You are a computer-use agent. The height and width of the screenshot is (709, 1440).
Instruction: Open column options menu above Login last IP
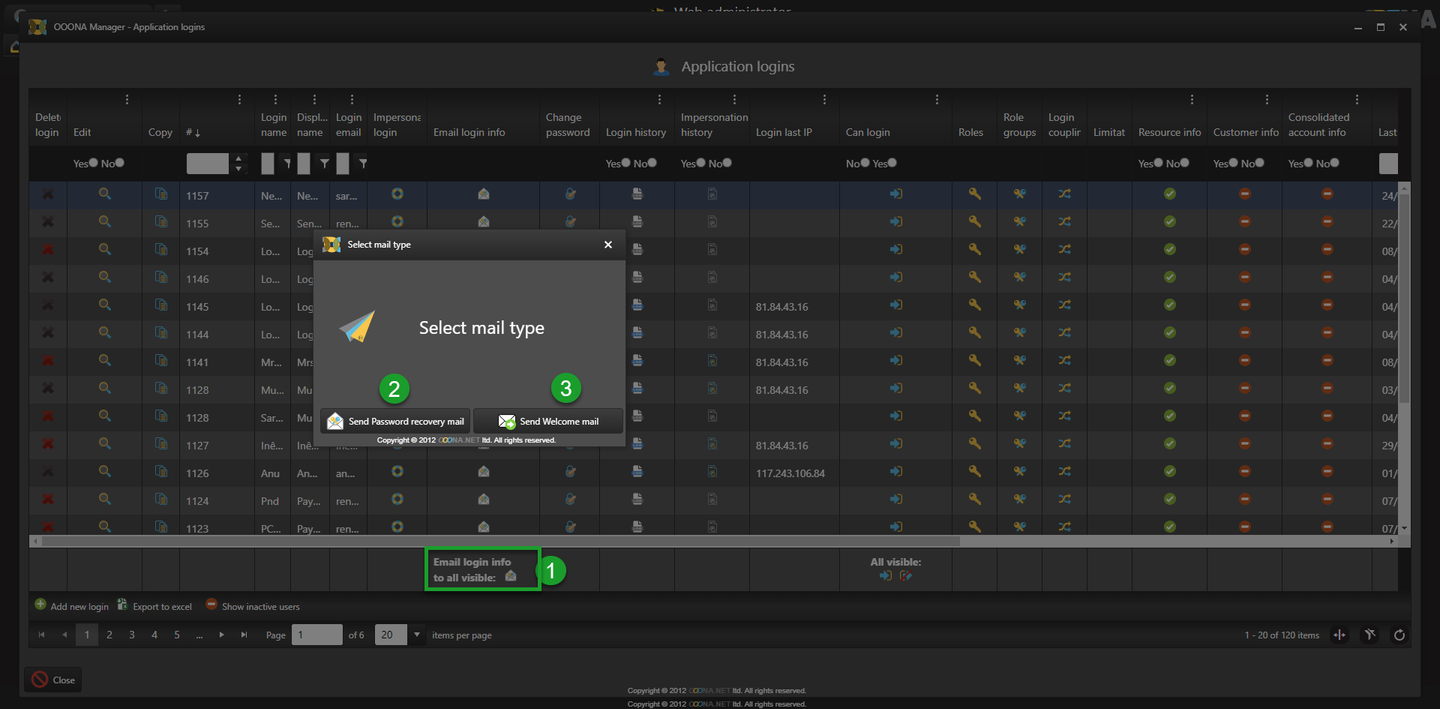coord(824,99)
